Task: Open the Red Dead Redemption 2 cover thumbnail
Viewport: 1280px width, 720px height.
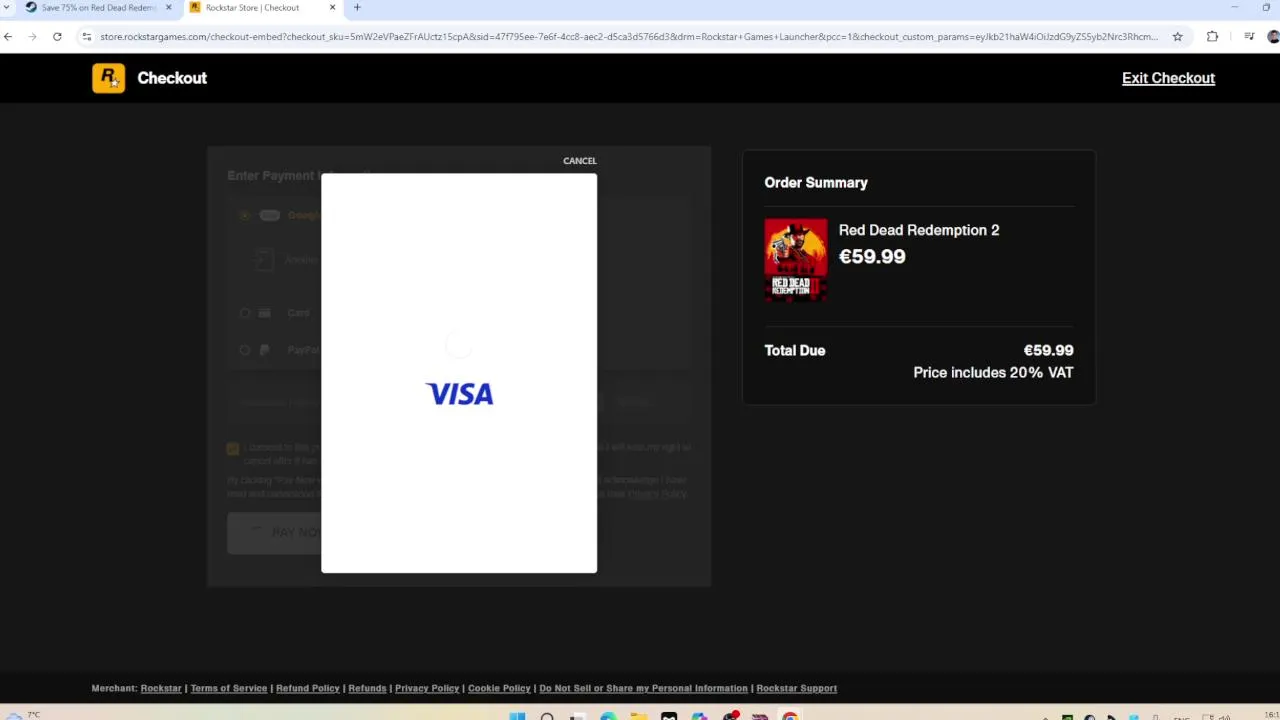Action: 796,260
